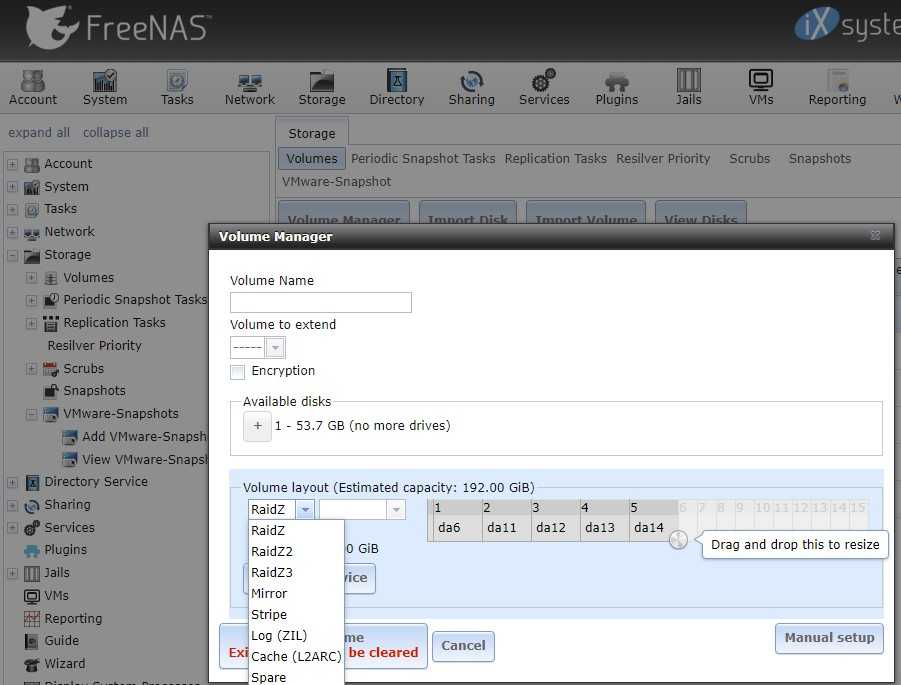Expand the Network tree node
This screenshot has height=685, width=901.
(12, 232)
